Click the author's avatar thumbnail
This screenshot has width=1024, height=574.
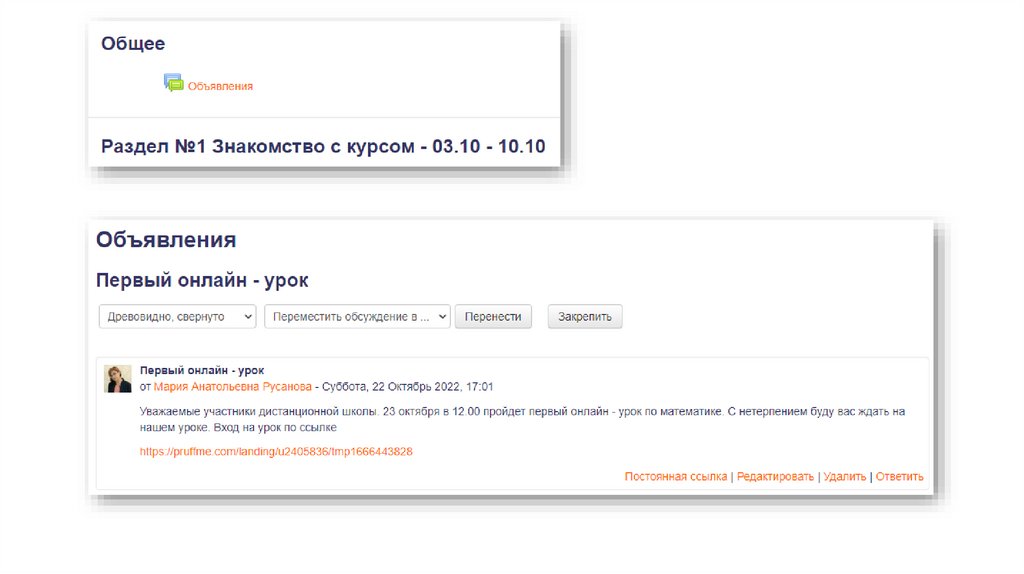point(118,379)
